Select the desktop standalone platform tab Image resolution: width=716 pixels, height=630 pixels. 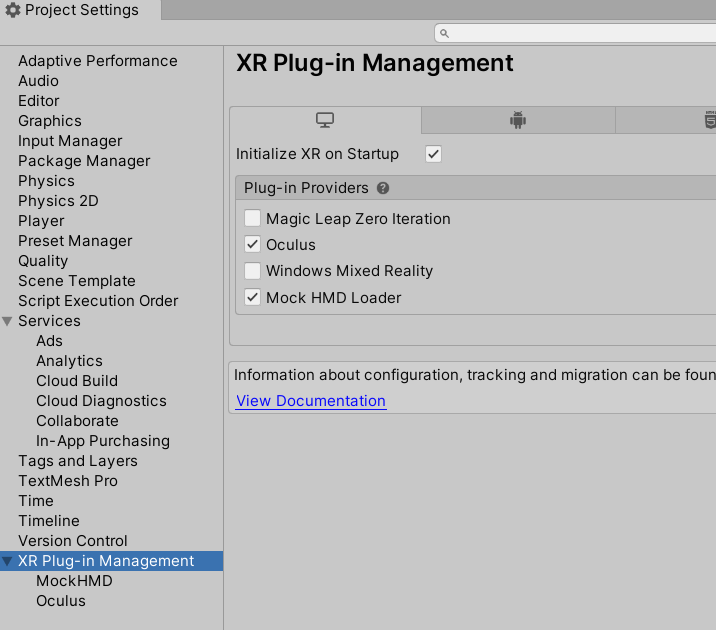coord(325,120)
